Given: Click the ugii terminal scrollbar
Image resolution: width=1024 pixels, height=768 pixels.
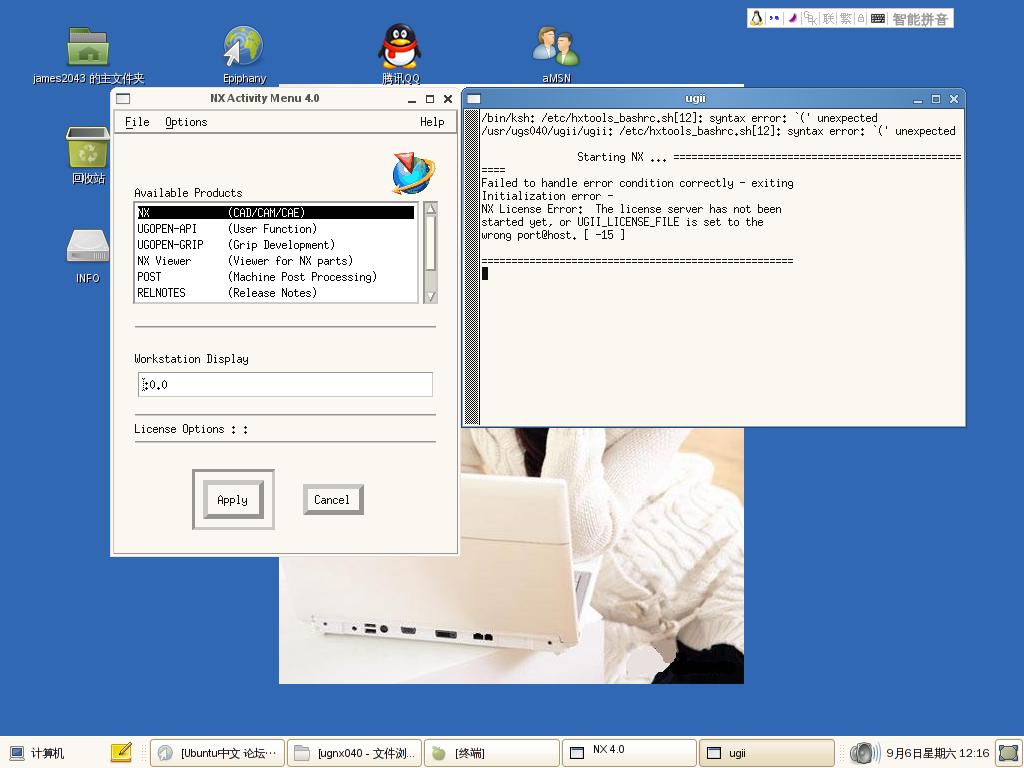Looking at the screenshot, I should pyautogui.click(x=472, y=267).
